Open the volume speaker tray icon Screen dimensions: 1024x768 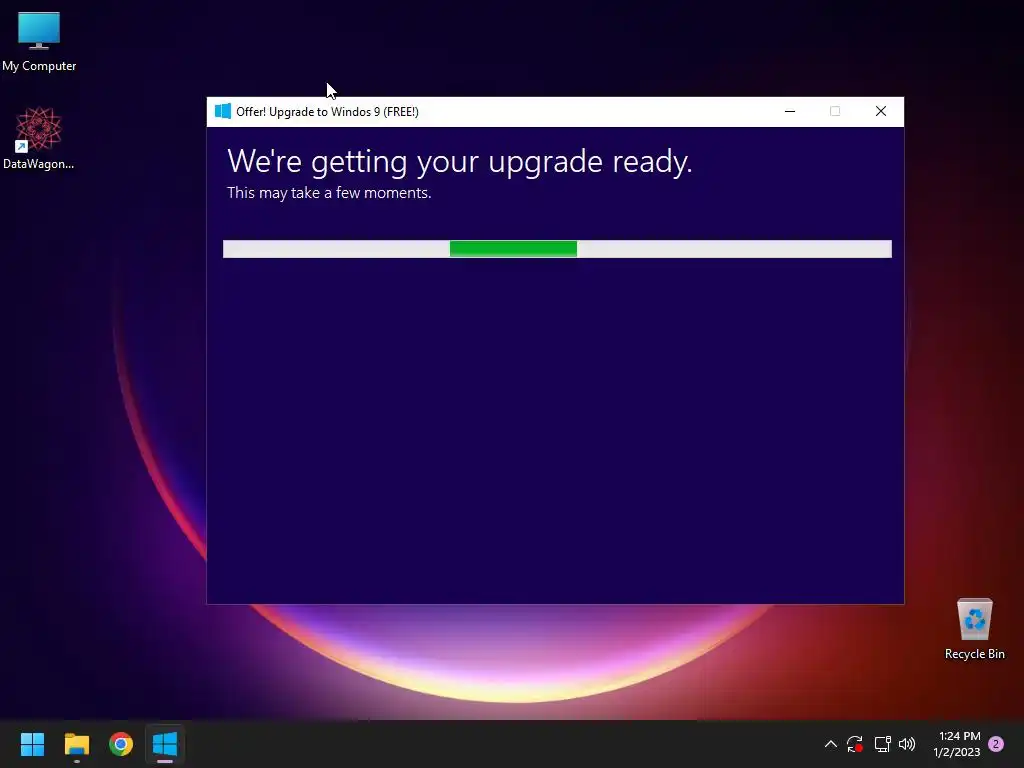point(907,744)
